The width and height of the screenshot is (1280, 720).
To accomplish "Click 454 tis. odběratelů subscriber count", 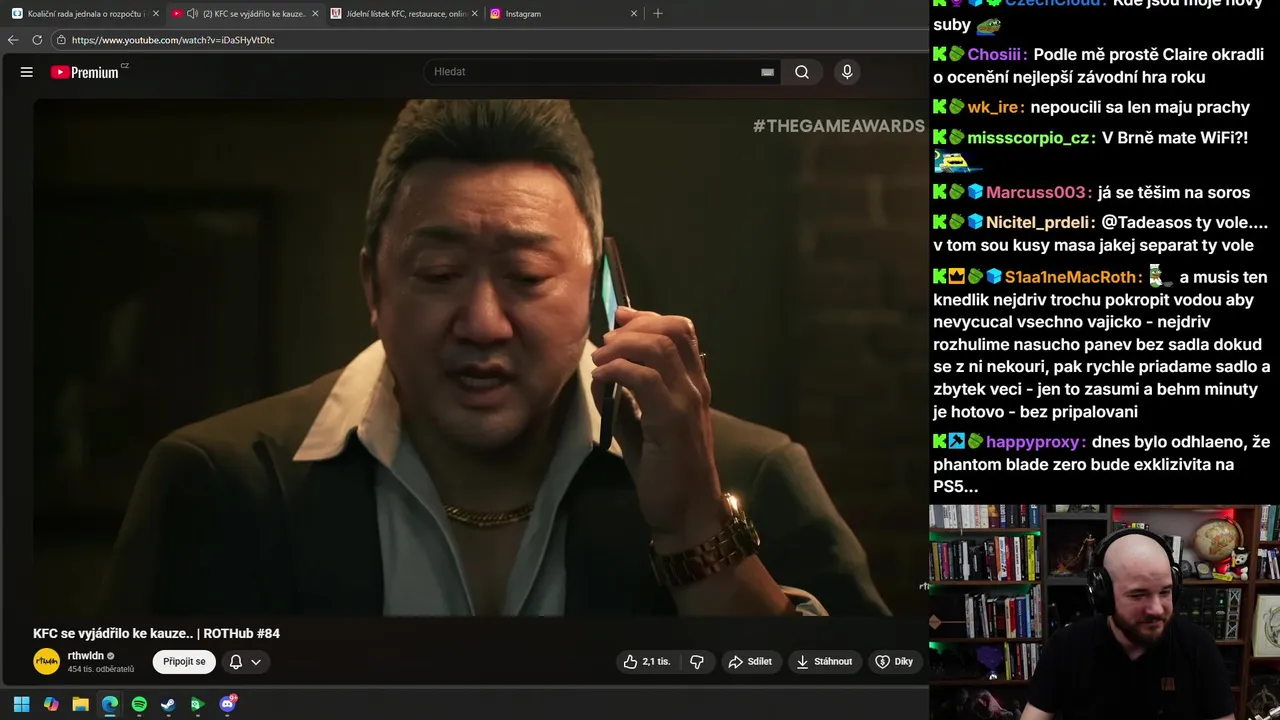I will (101, 669).
